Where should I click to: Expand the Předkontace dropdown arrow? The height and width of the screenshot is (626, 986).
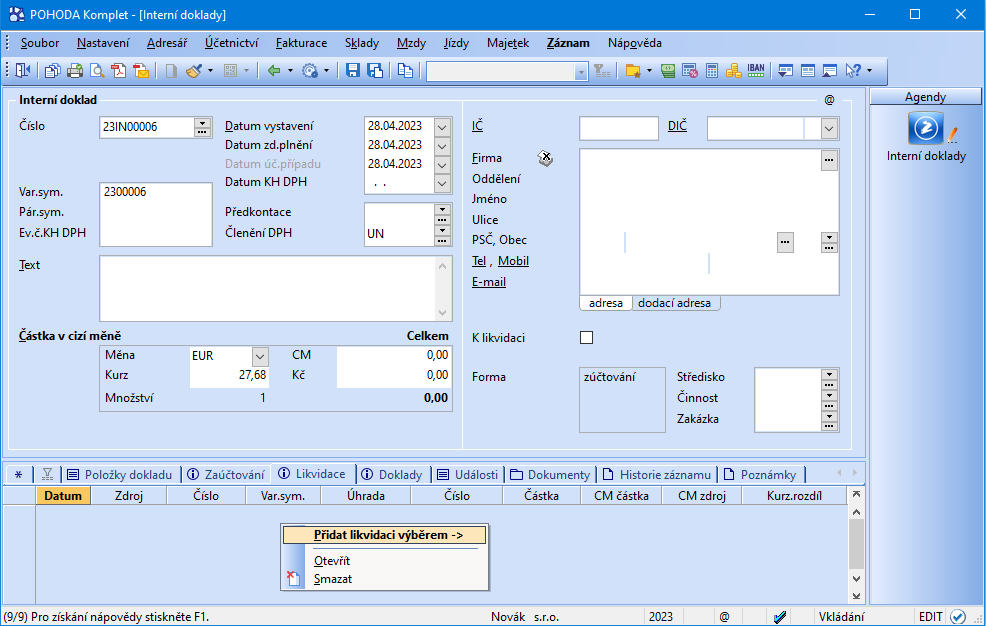click(x=442, y=209)
